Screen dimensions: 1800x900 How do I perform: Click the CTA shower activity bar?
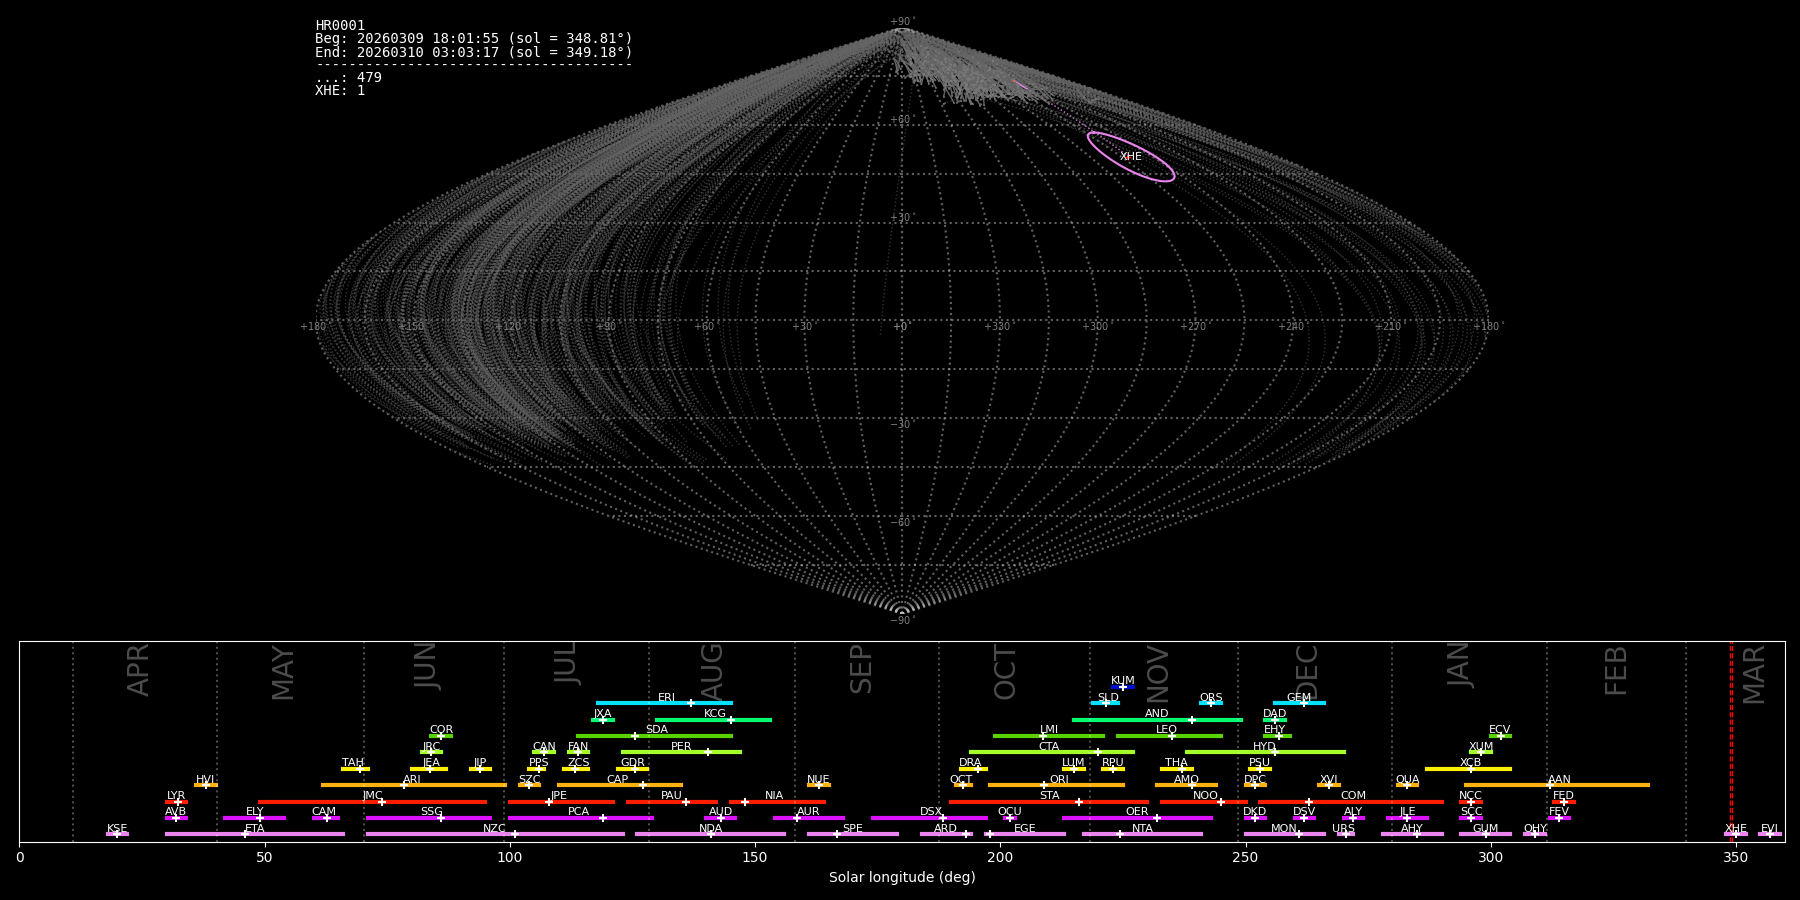click(x=1052, y=752)
